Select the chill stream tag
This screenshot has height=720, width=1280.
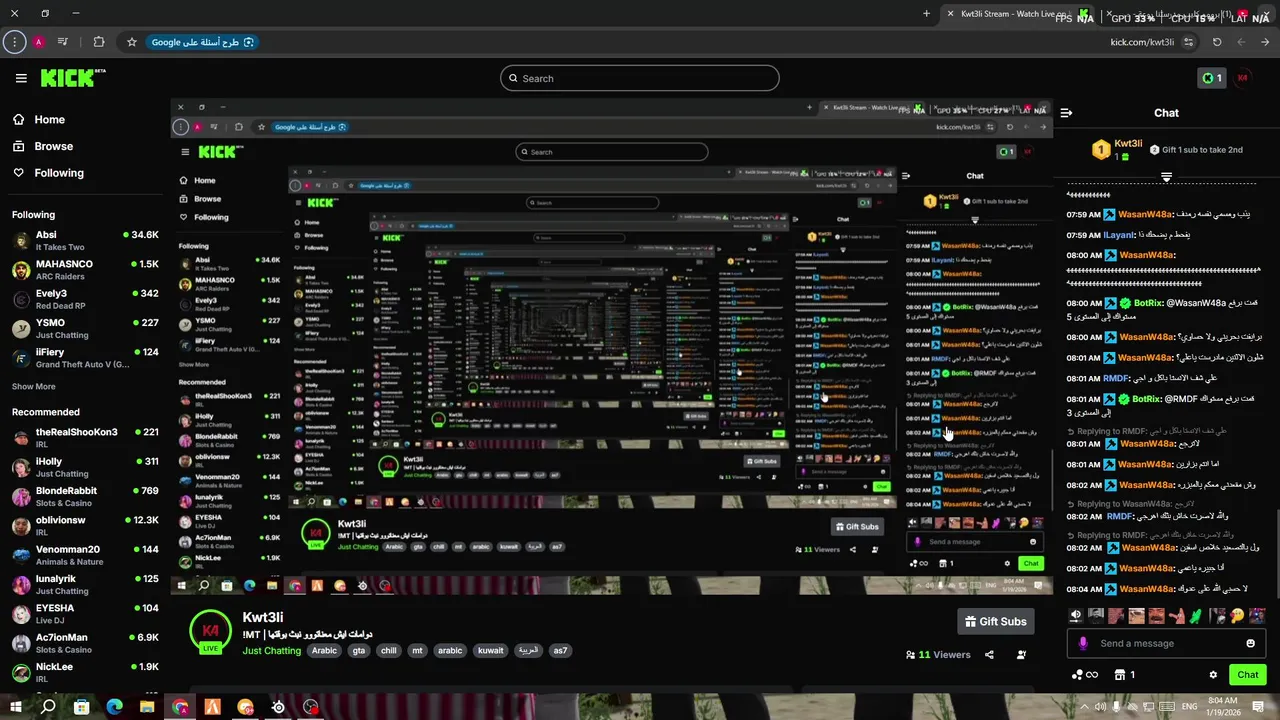(389, 651)
